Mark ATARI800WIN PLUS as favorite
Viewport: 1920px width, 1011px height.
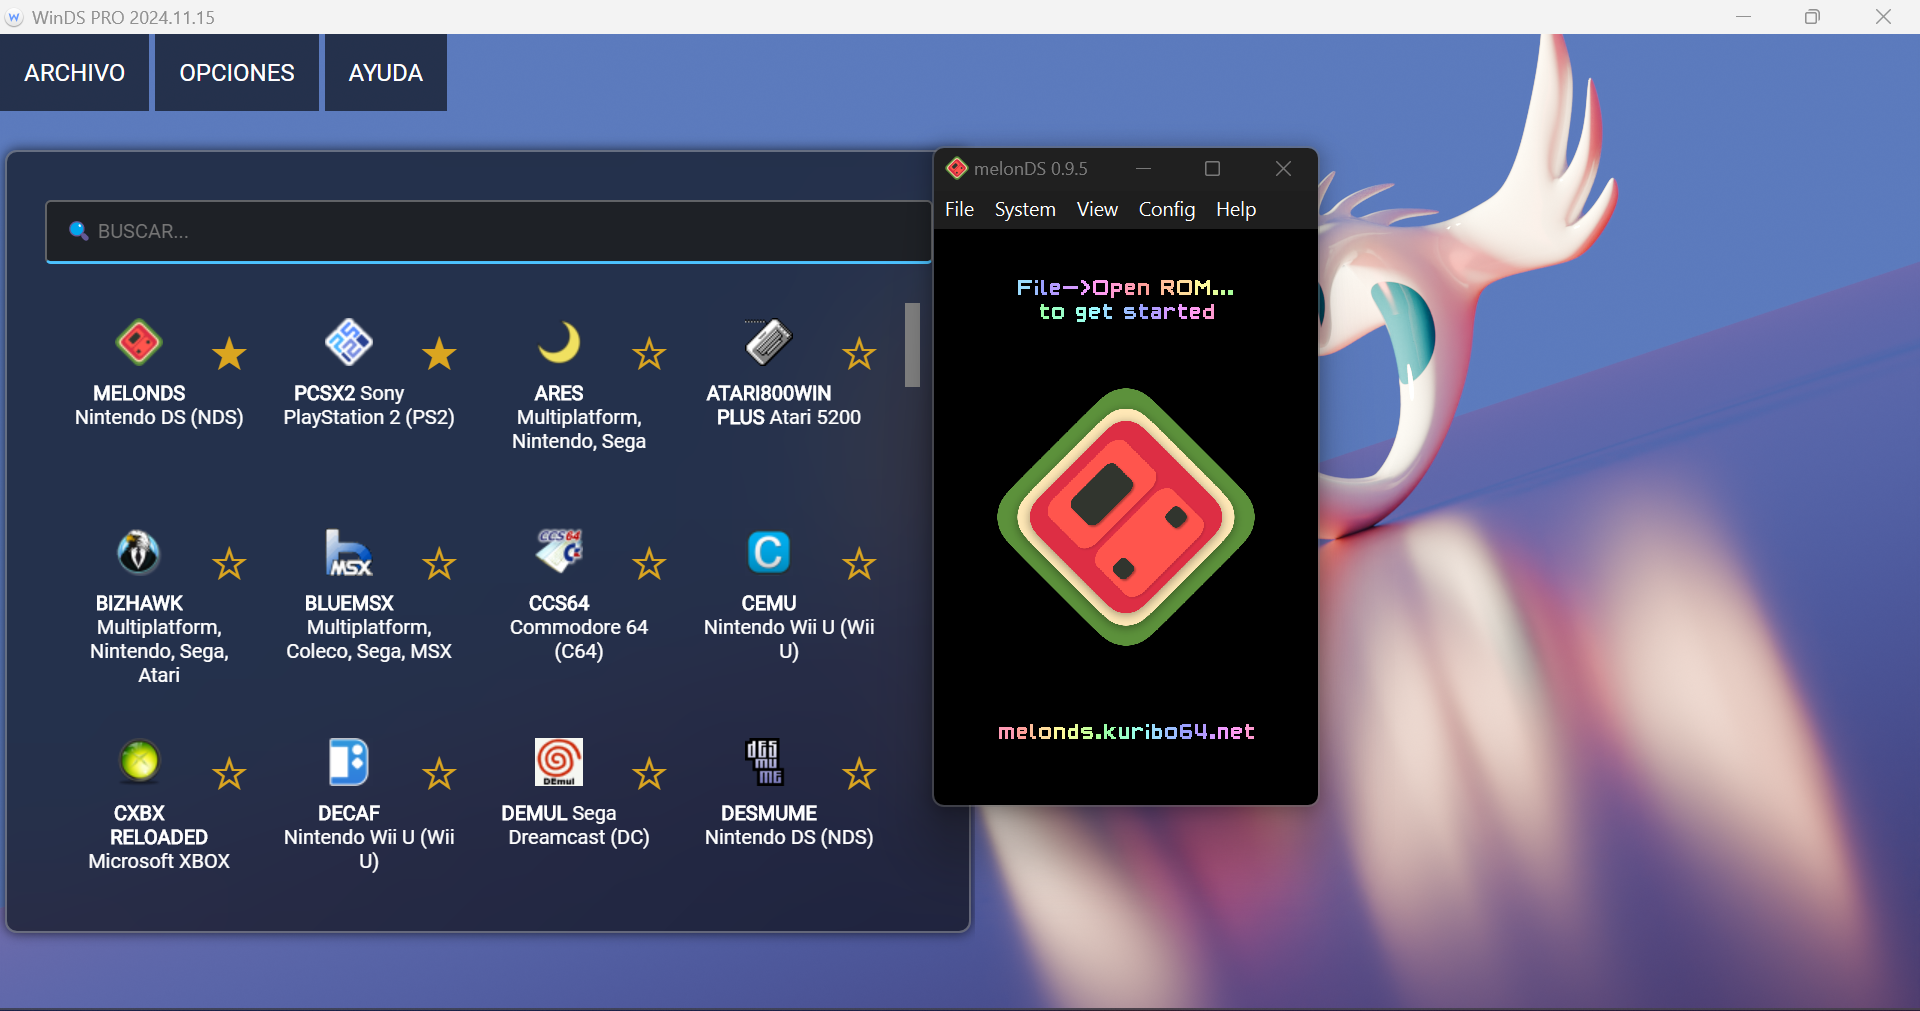point(859,354)
